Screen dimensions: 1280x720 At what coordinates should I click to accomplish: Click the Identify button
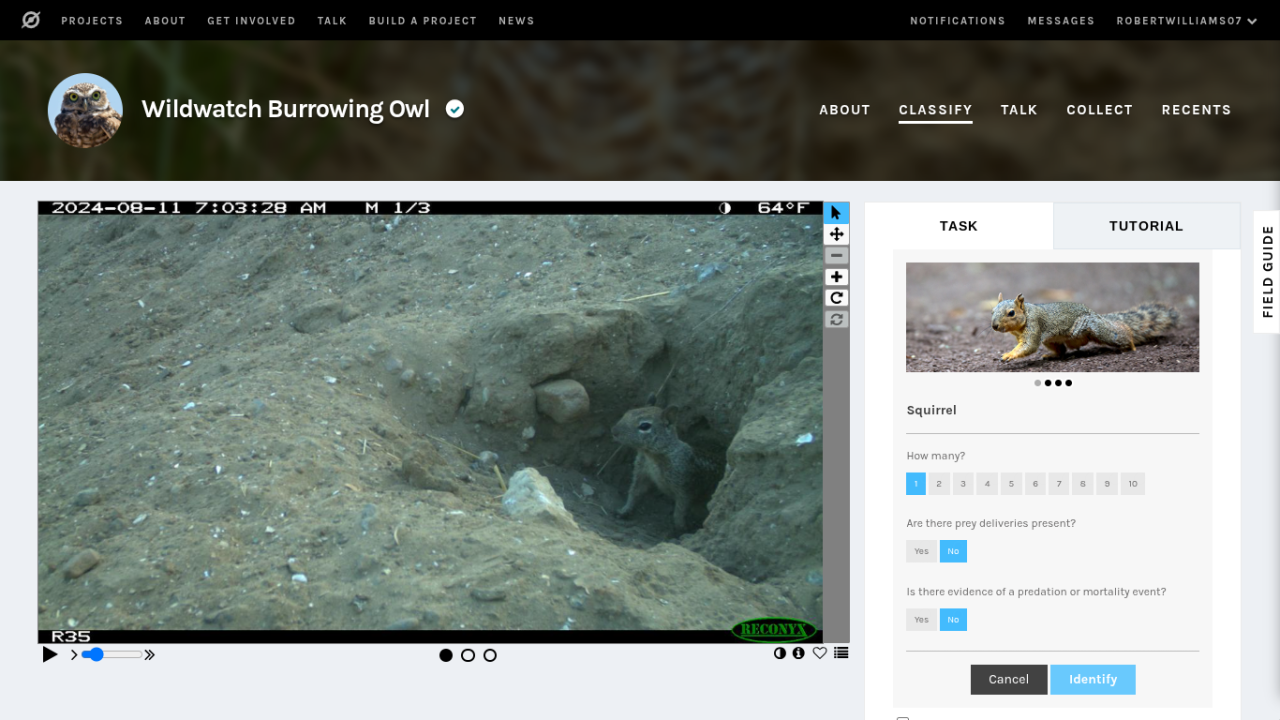pyautogui.click(x=1093, y=680)
